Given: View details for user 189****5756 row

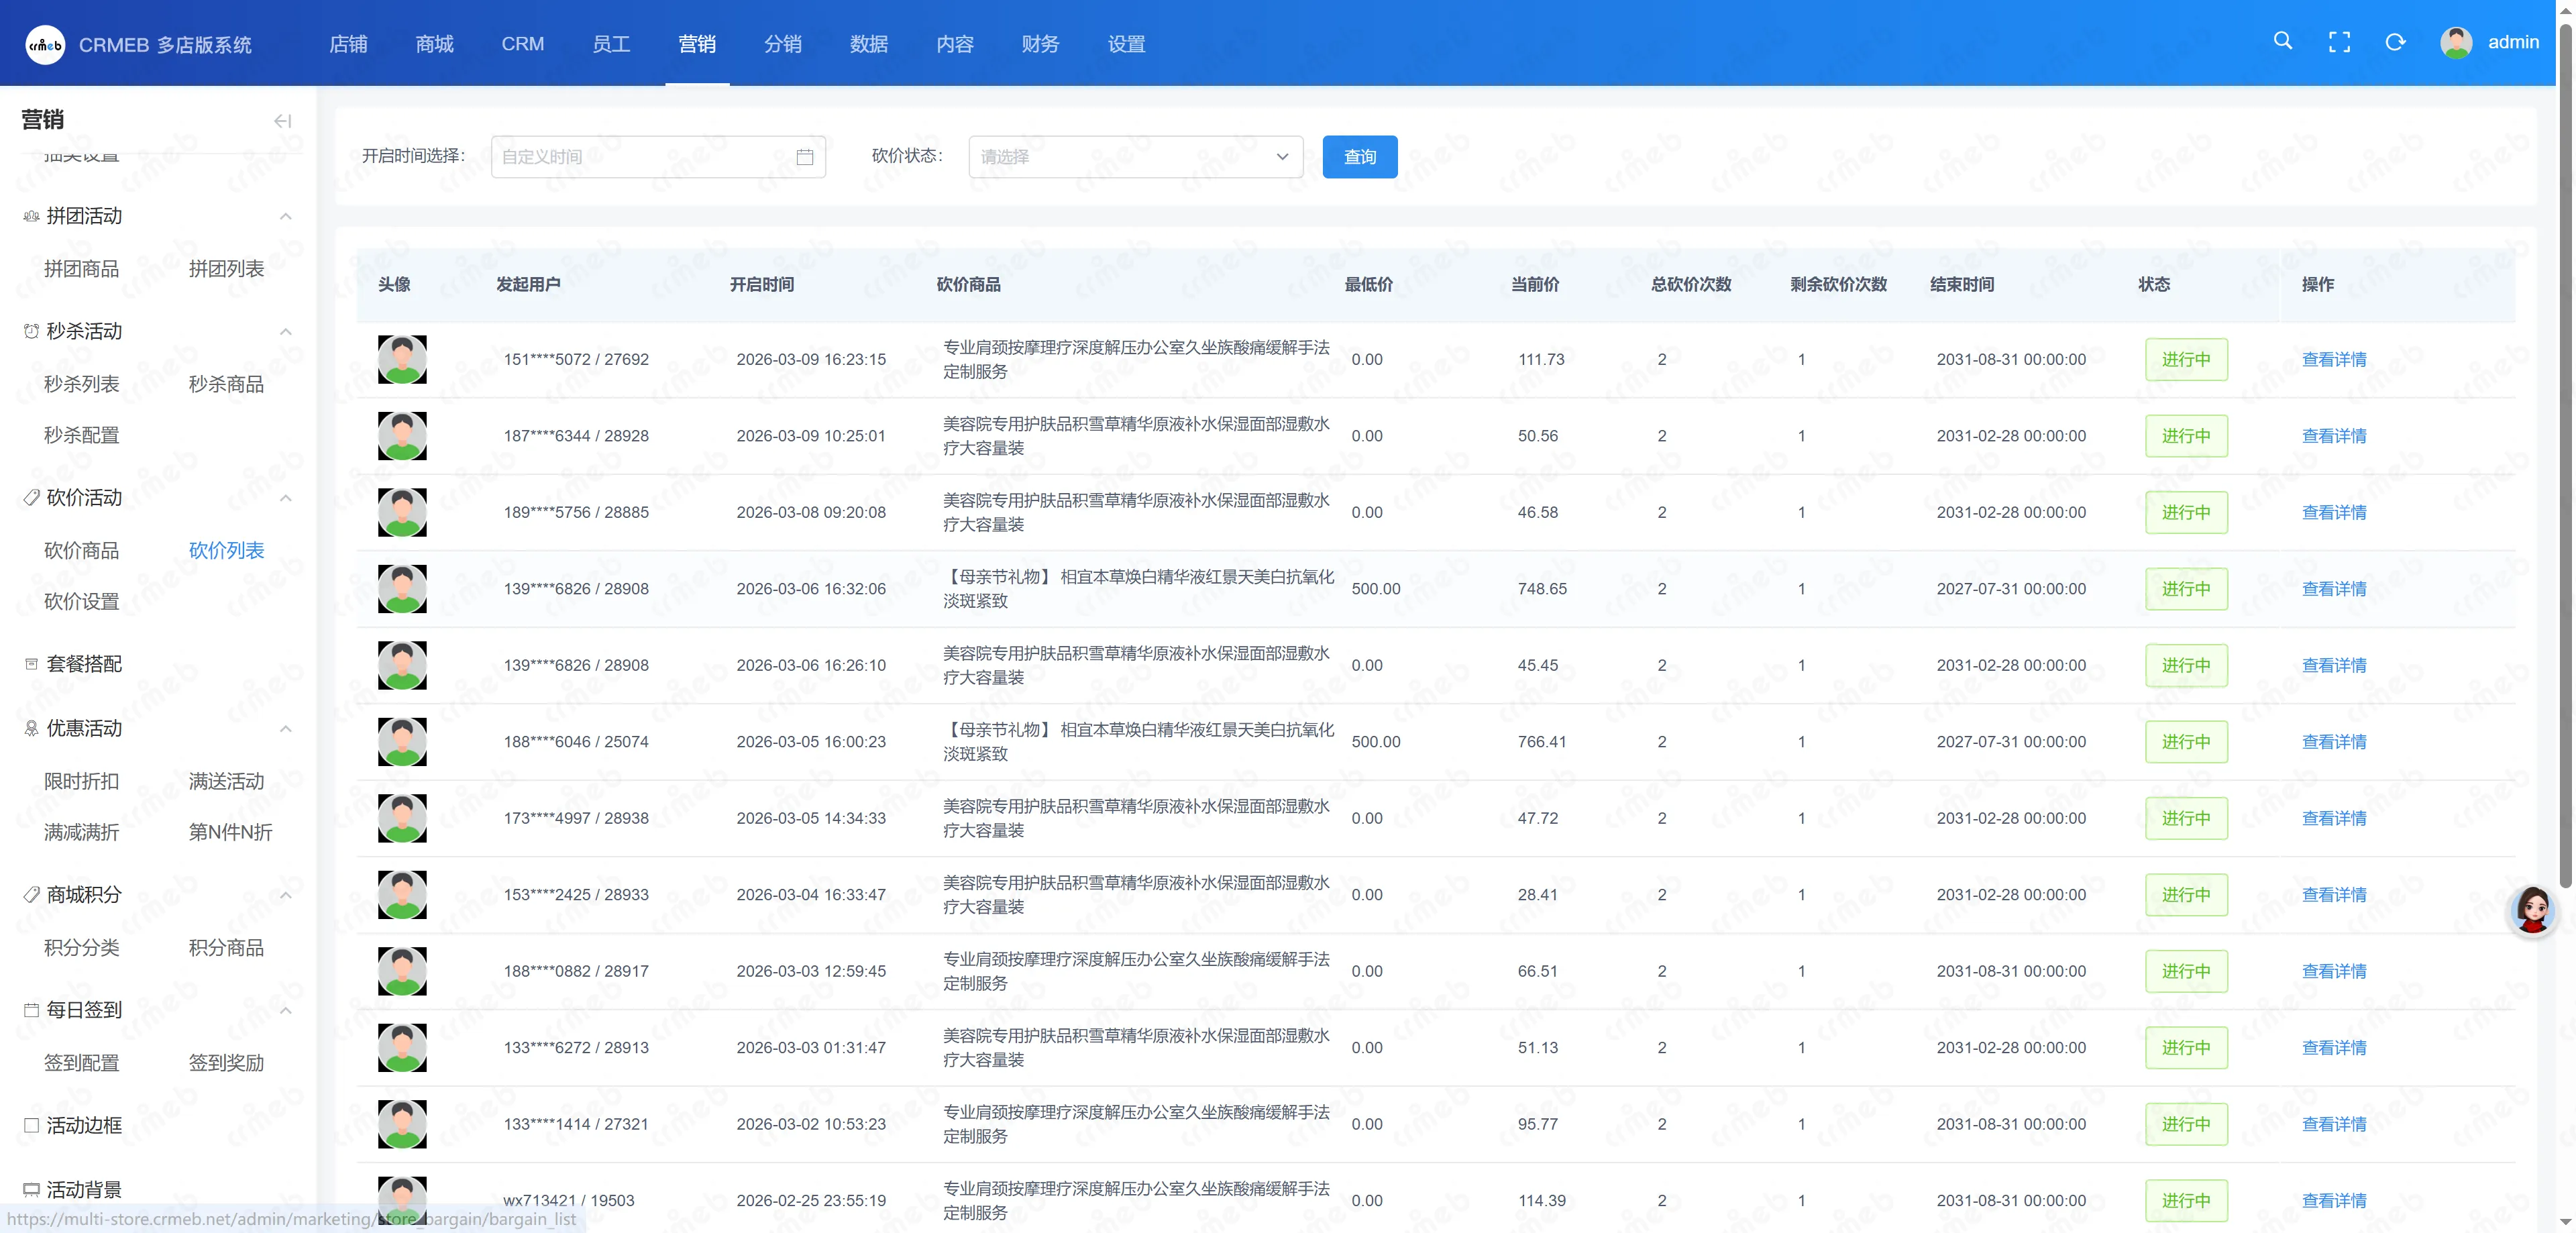Looking at the screenshot, I should tap(2334, 512).
